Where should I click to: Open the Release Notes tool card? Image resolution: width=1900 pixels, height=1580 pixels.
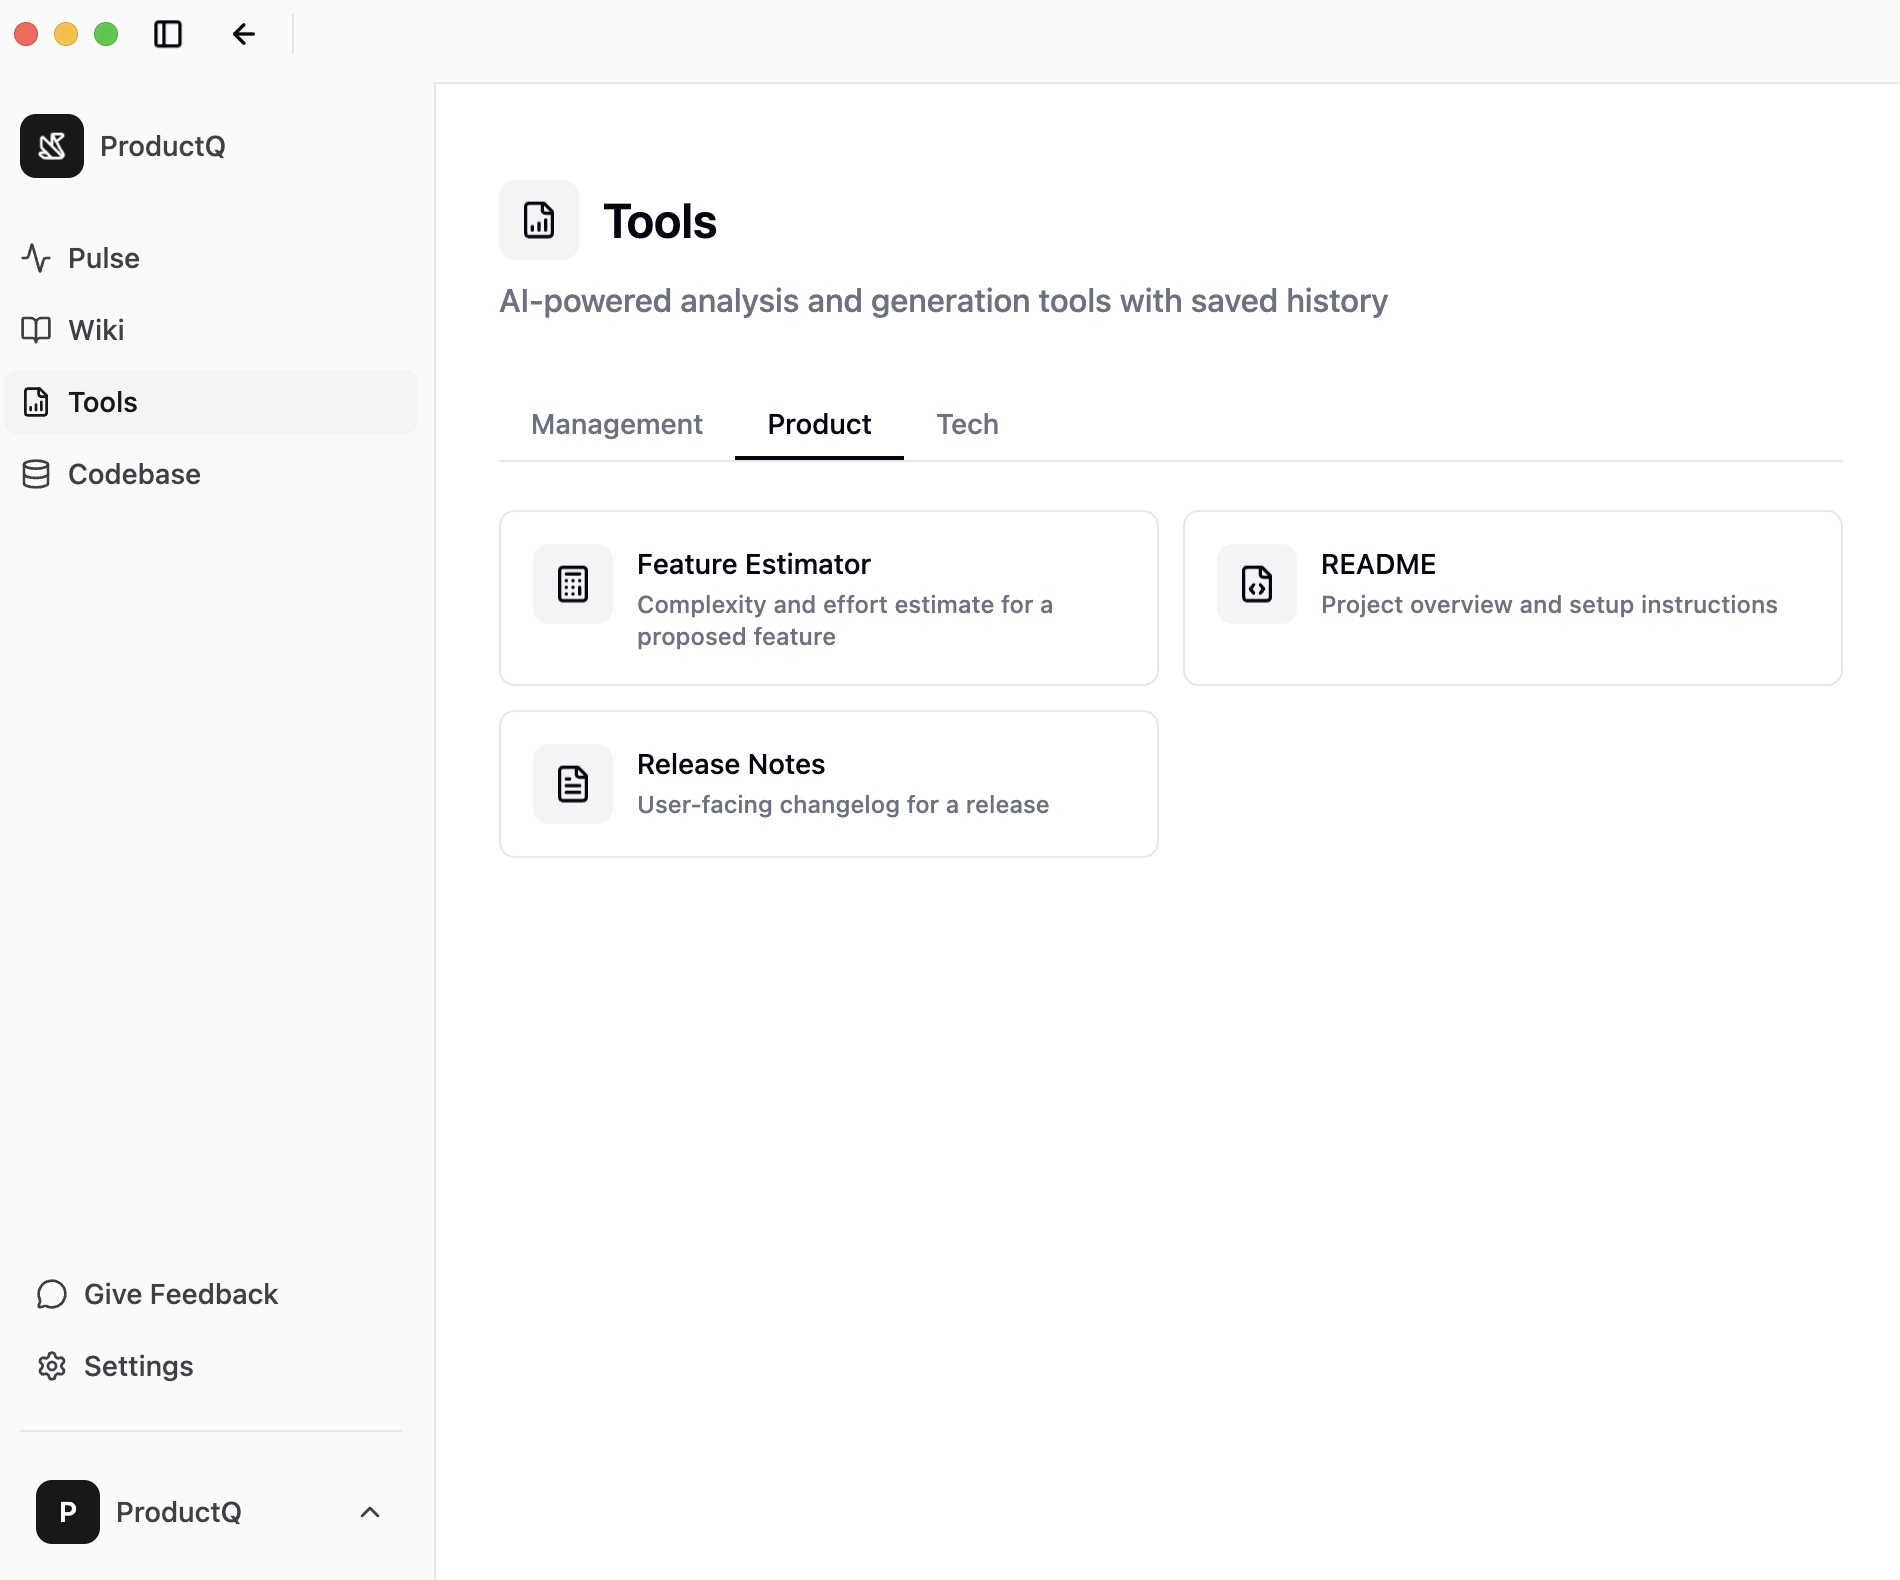tap(828, 784)
